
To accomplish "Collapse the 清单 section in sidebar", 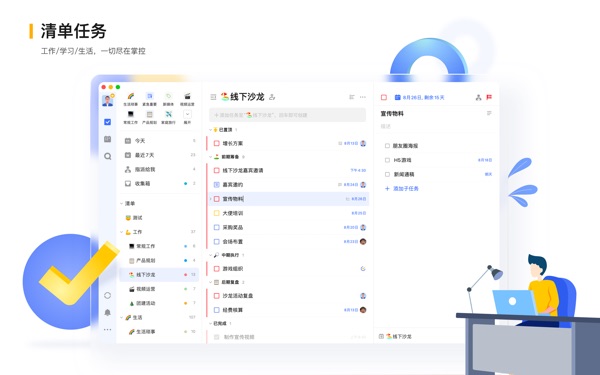I will coord(122,203).
